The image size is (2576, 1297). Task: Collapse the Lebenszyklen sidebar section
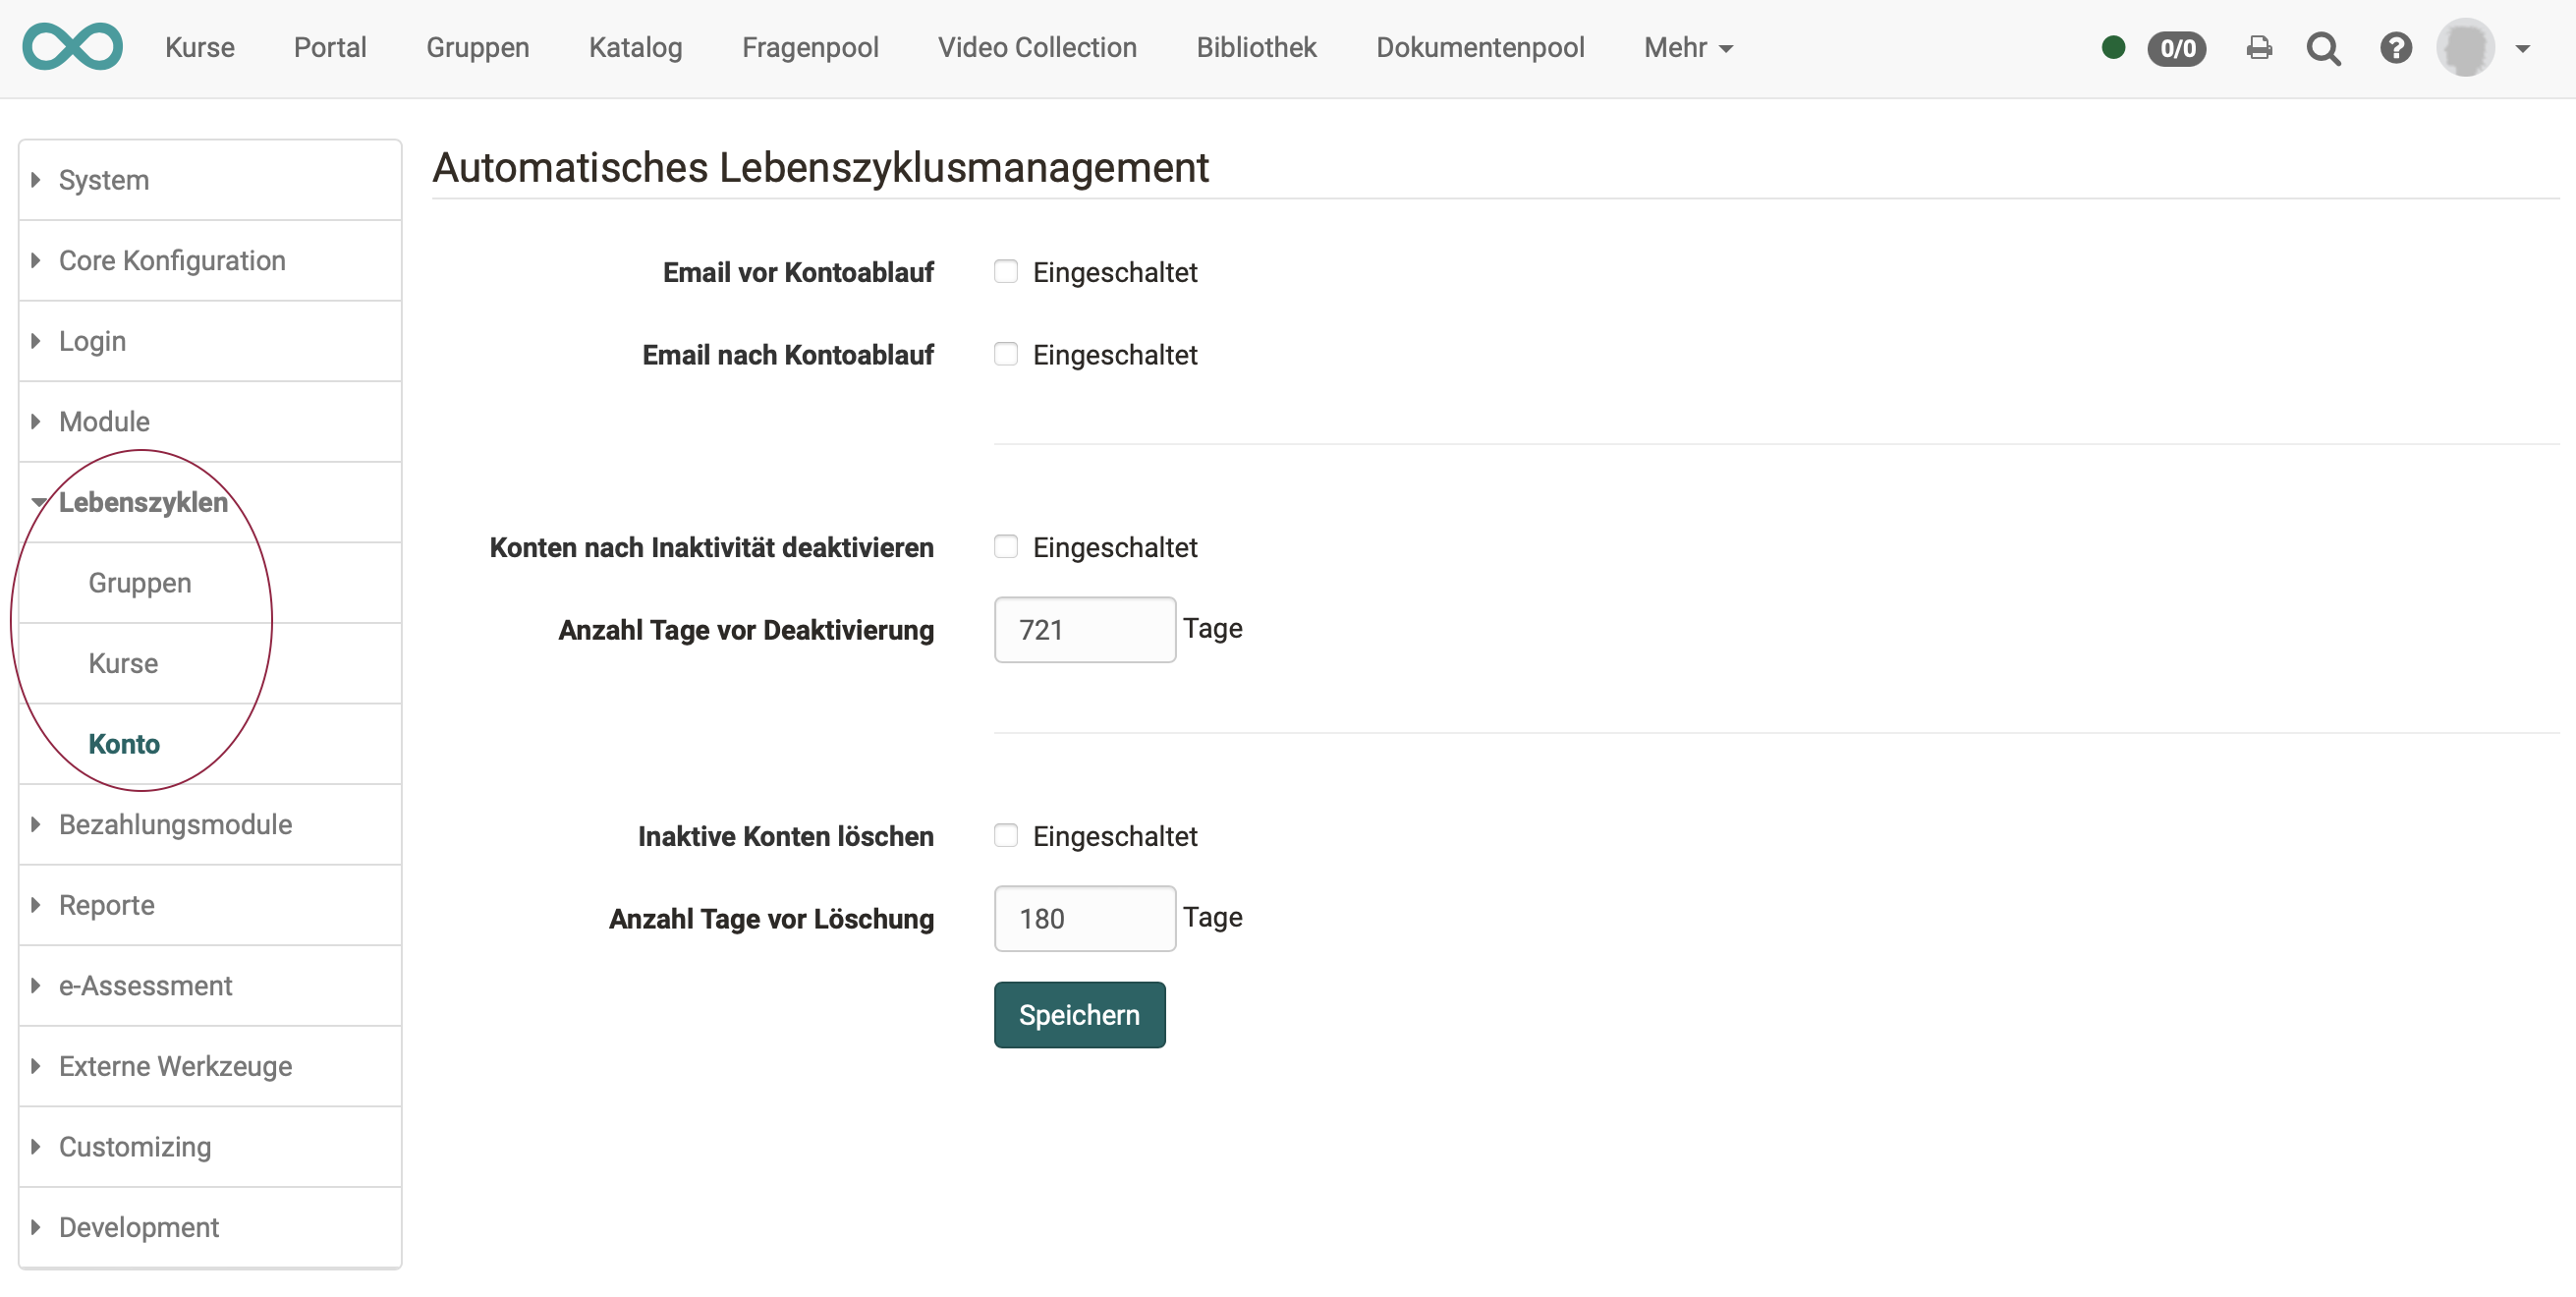click(210, 502)
